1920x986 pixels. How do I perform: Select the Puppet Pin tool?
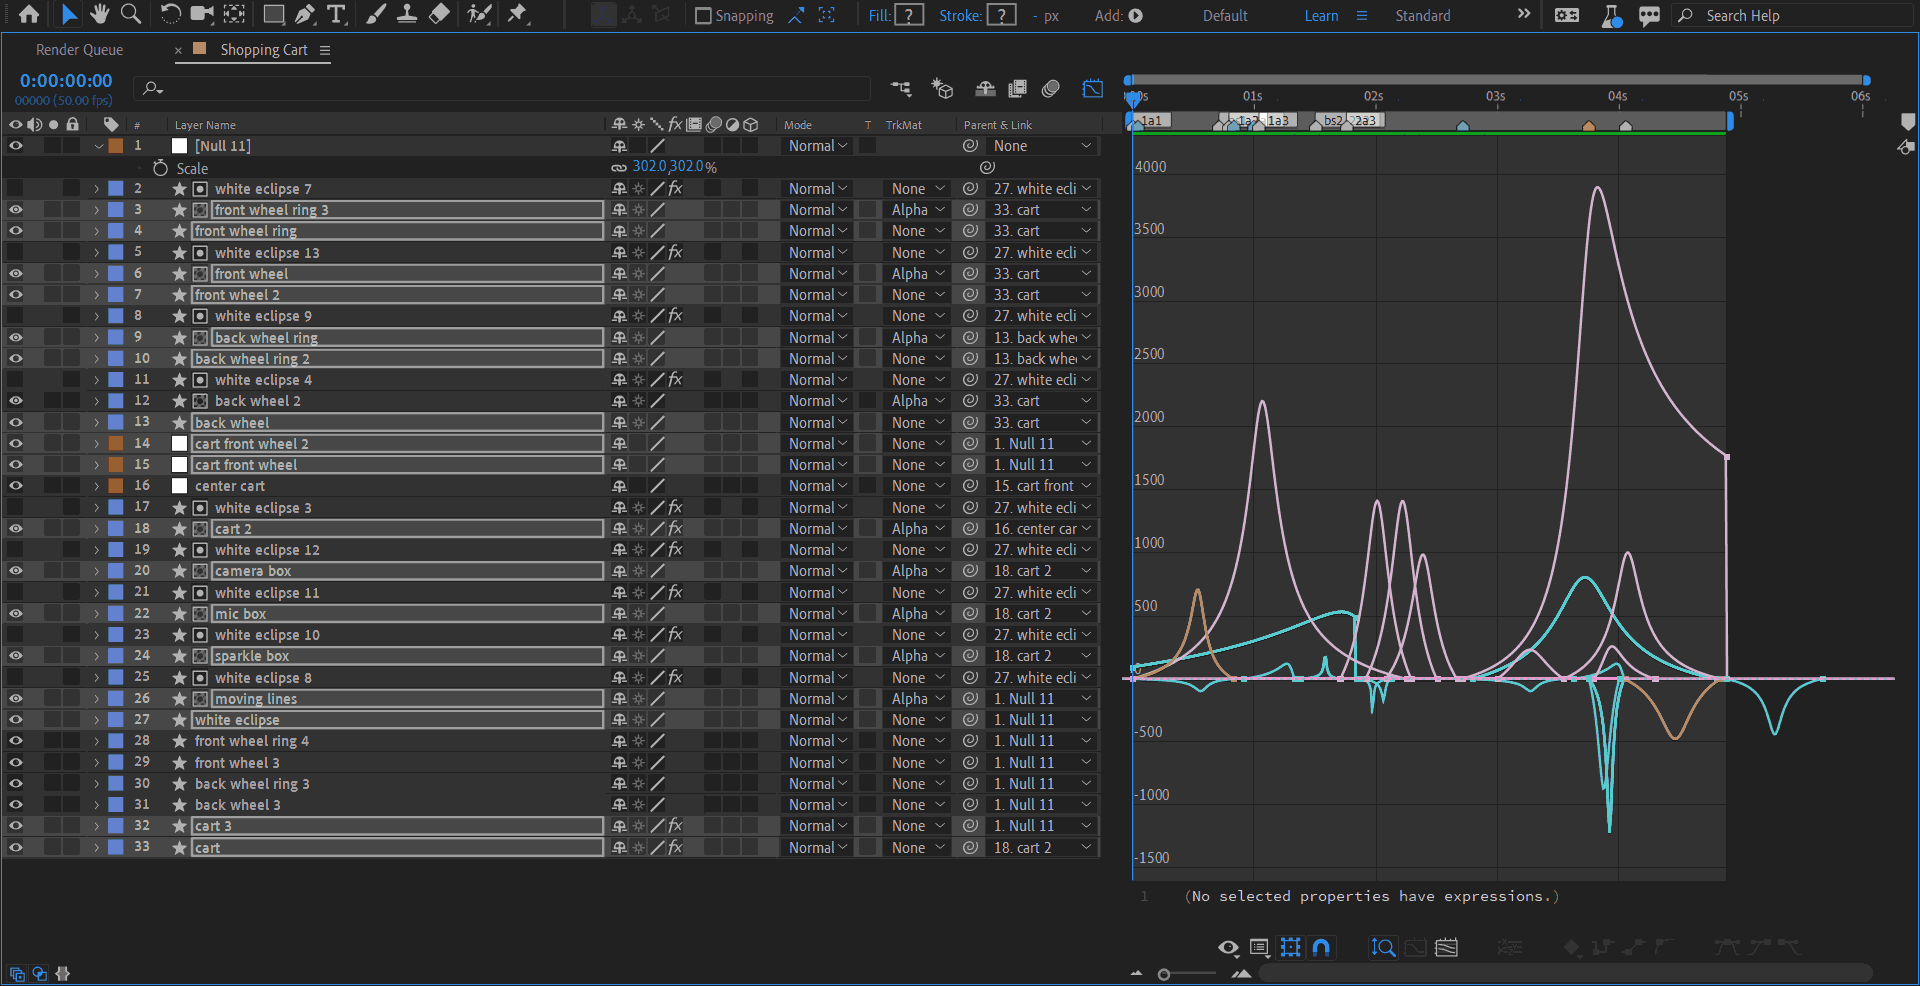[517, 14]
